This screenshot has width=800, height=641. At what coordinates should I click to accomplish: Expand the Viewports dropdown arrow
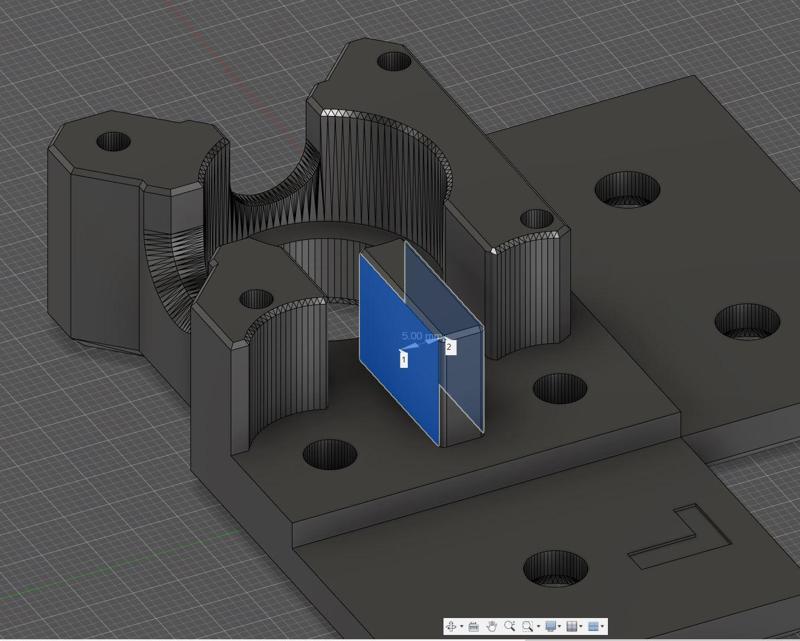point(602,626)
